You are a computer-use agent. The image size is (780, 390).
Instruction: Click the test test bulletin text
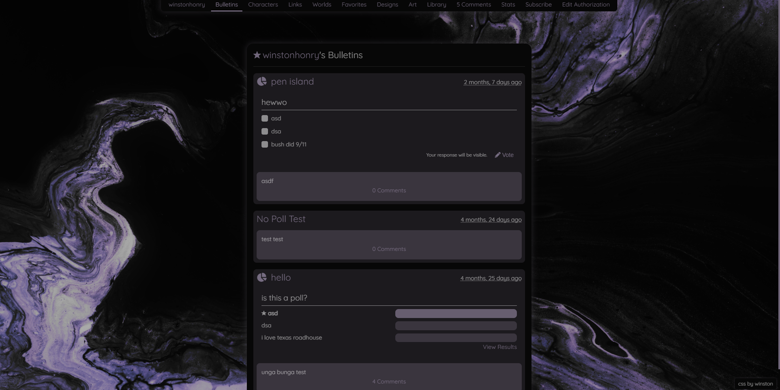pos(272,239)
